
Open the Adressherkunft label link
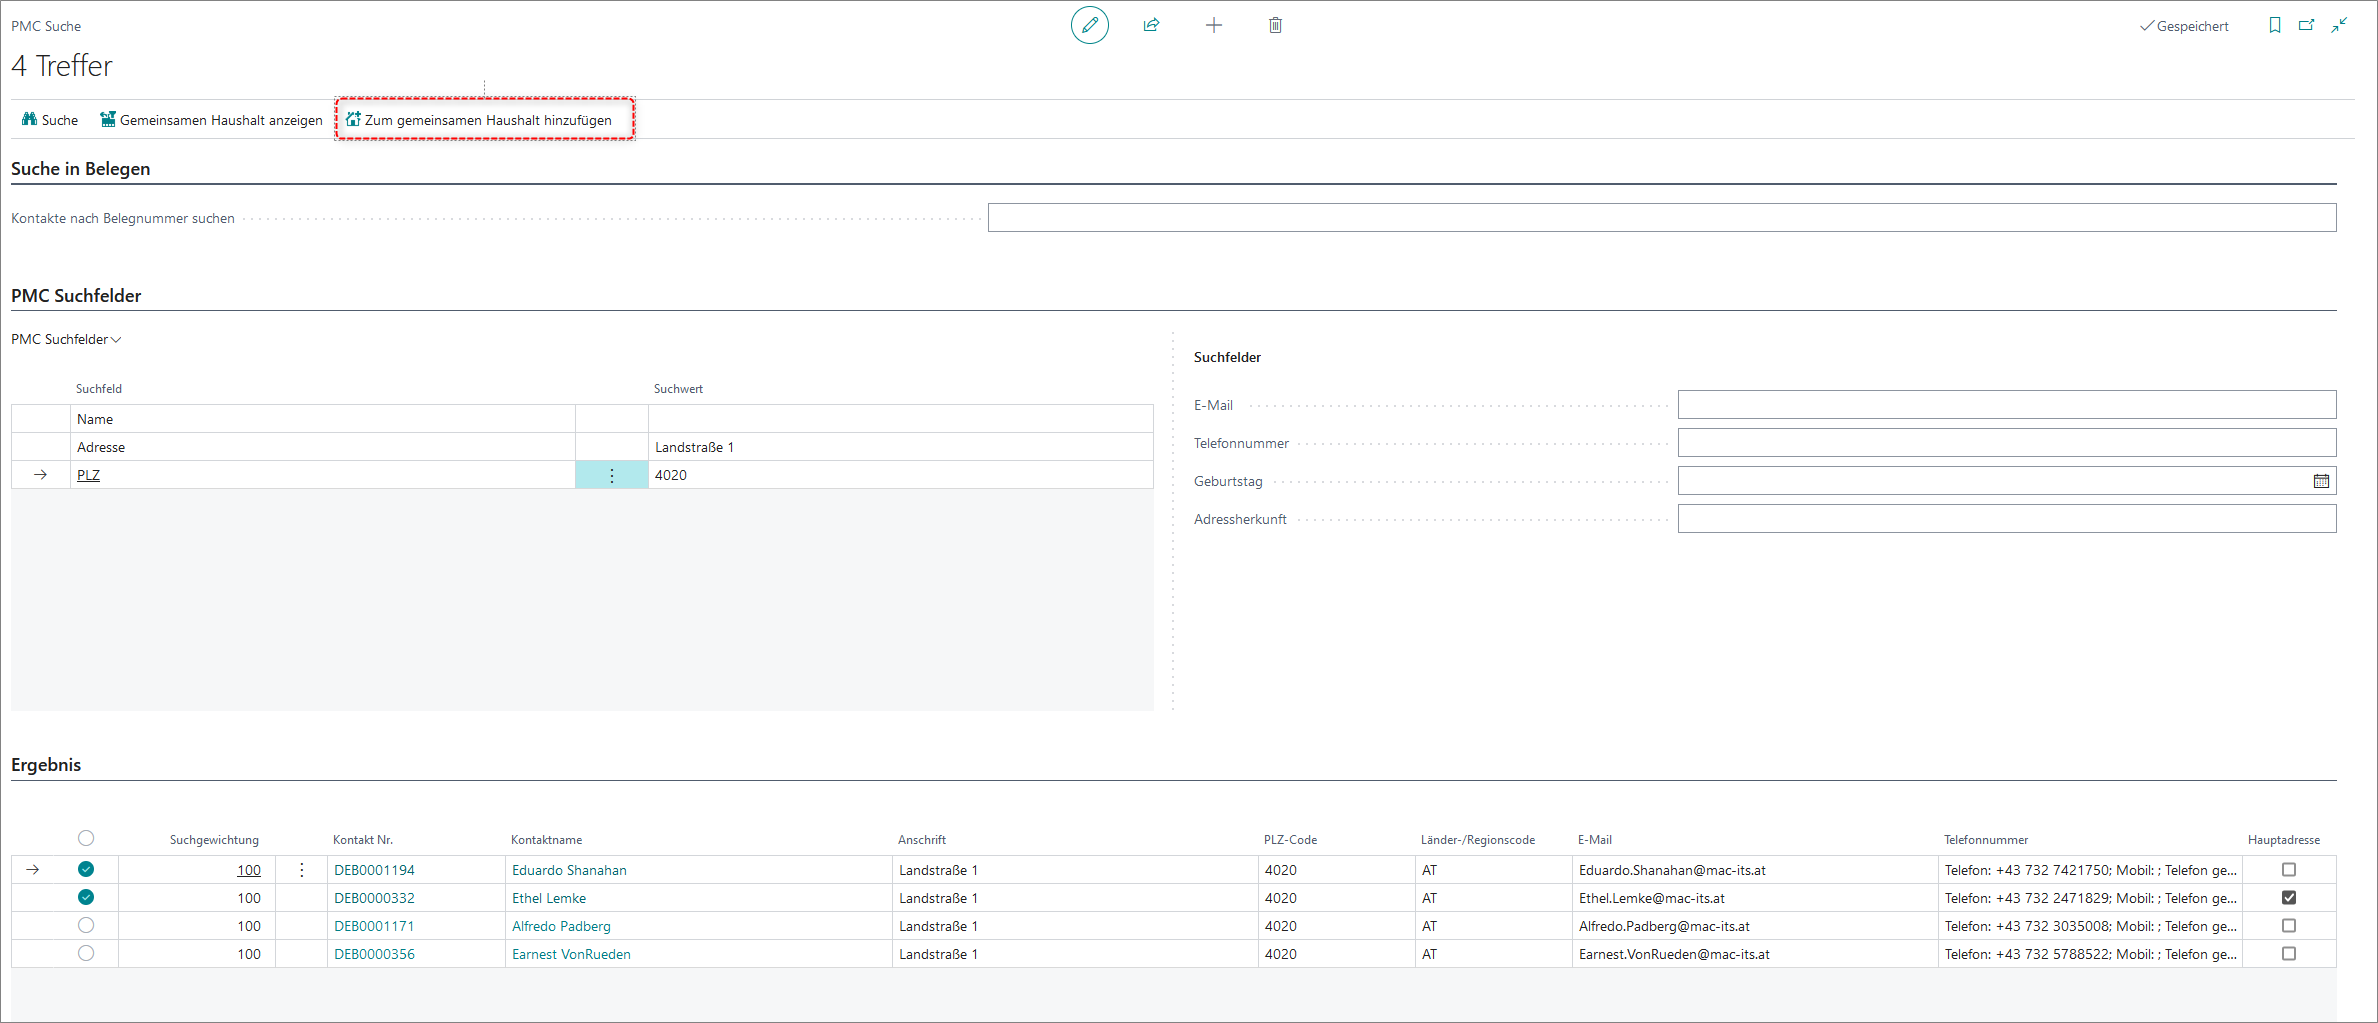click(1240, 519)
